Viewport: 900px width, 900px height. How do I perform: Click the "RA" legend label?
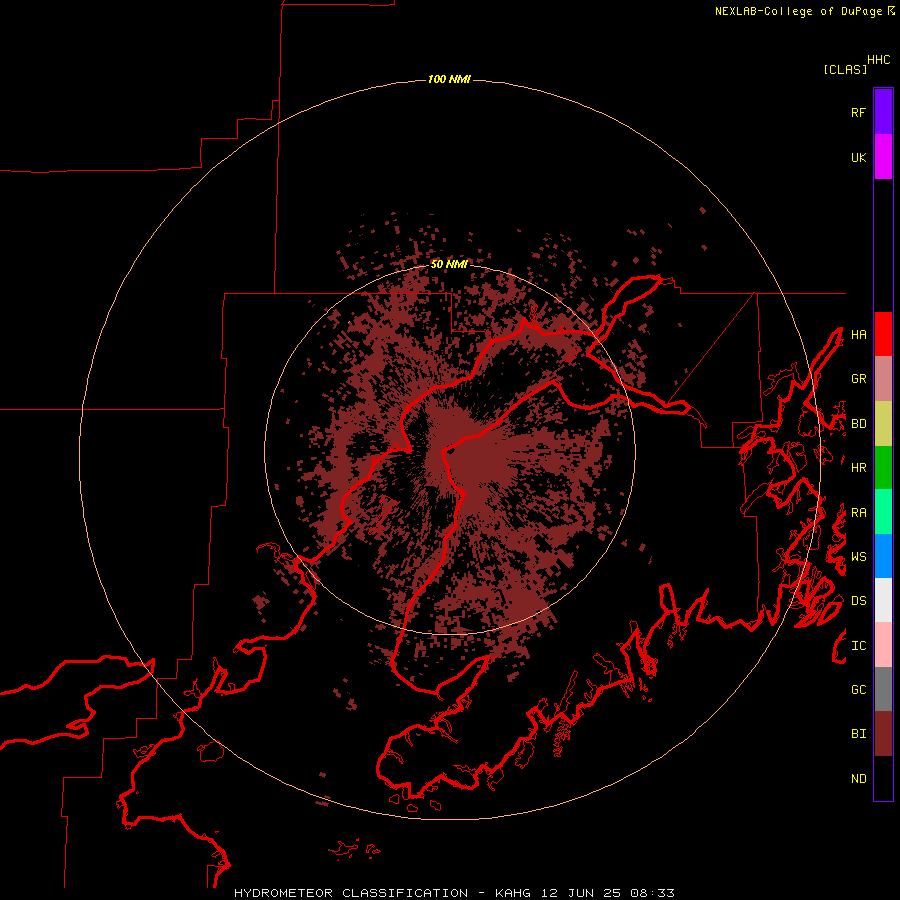click(858, 512)
